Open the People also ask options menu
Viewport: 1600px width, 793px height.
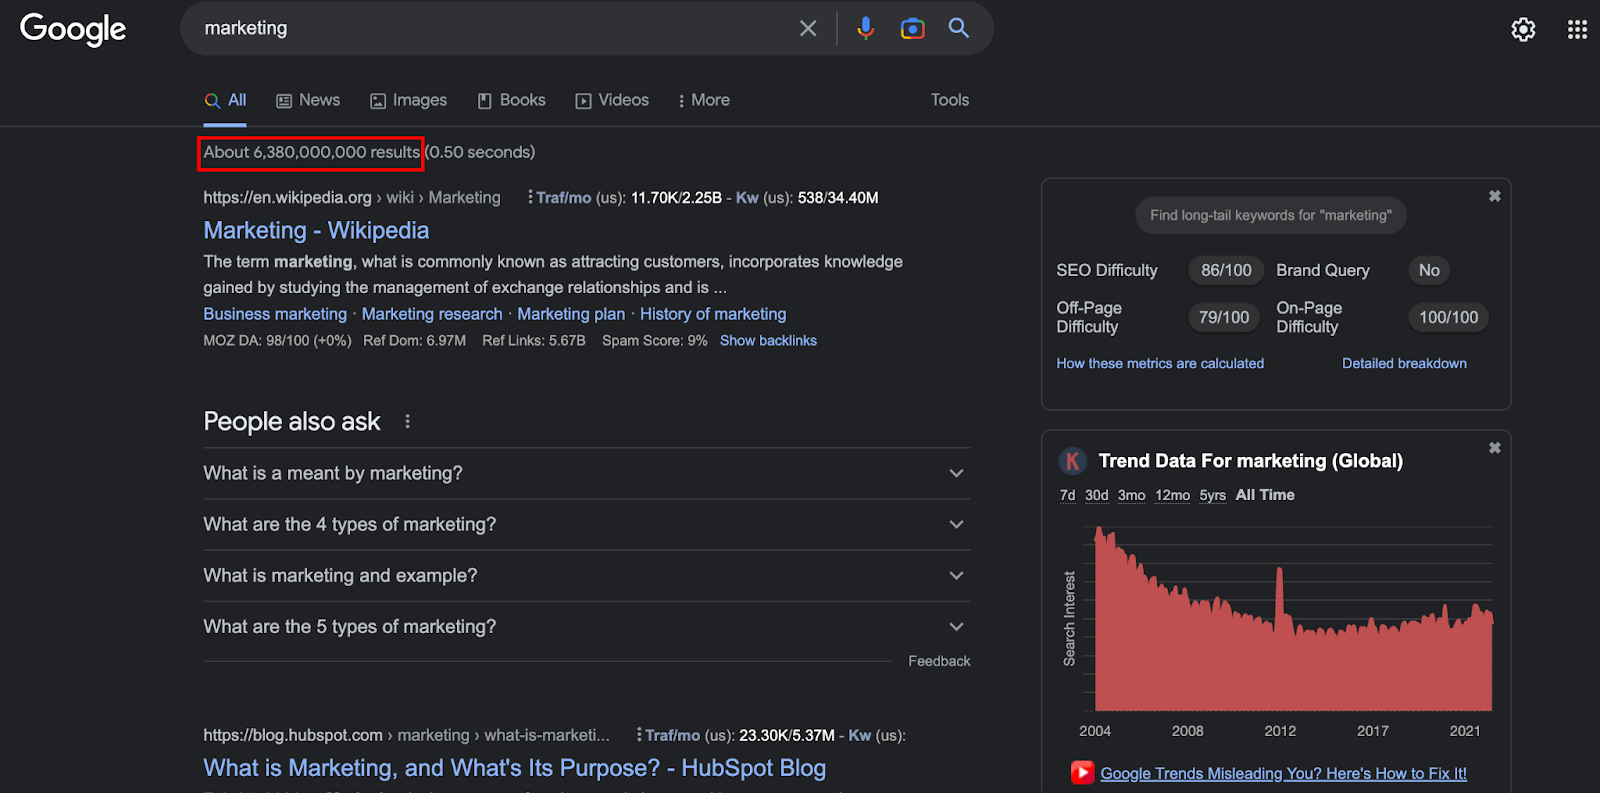coord(407,422)
